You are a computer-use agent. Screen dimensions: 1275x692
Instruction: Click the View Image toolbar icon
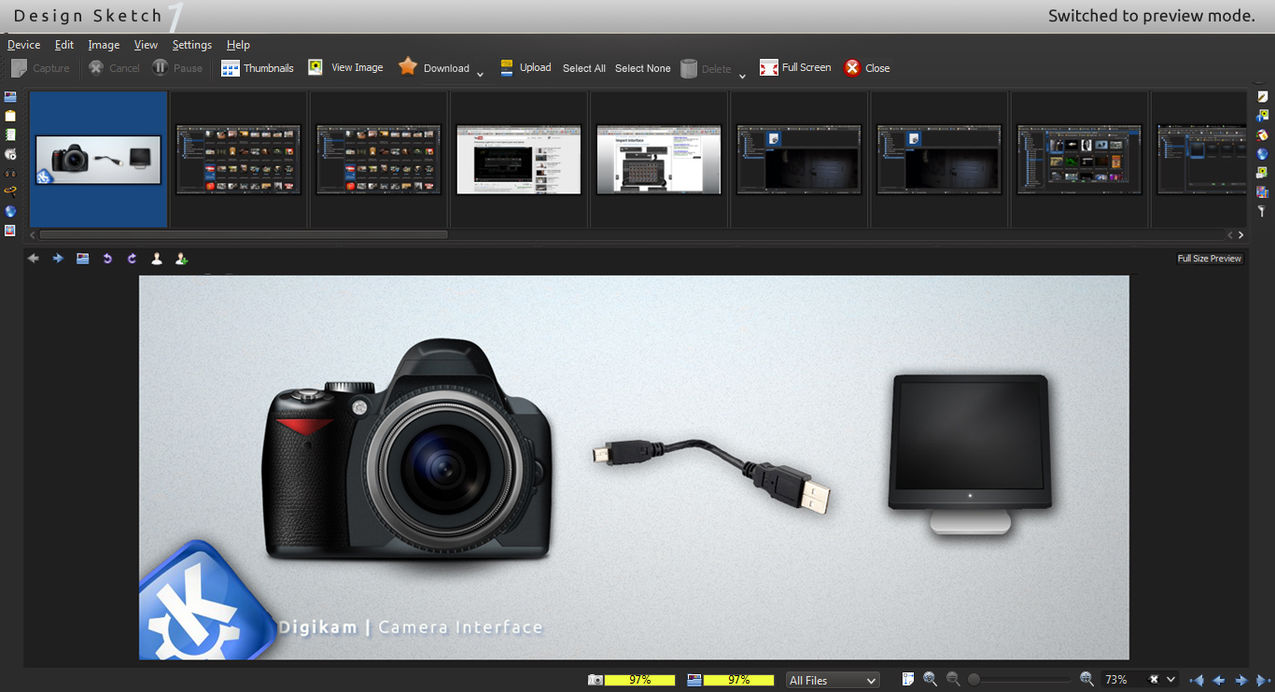click(315, 67)
